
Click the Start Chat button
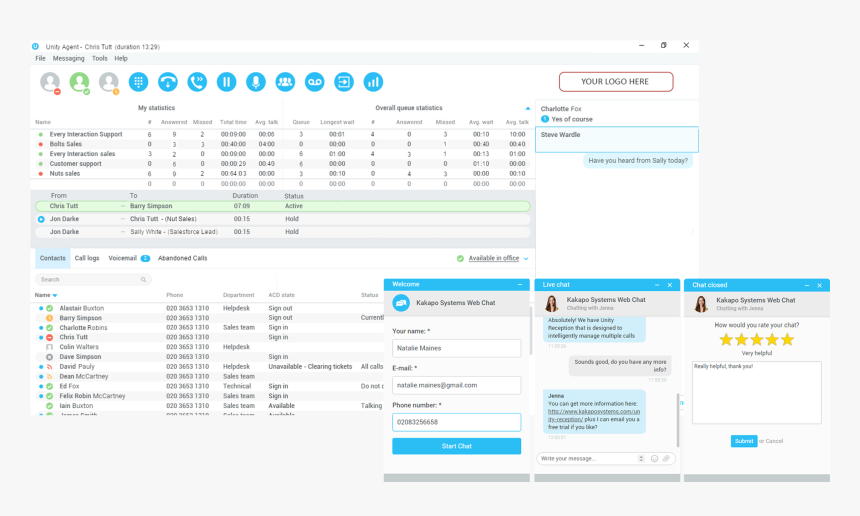(x=456, y=446)
